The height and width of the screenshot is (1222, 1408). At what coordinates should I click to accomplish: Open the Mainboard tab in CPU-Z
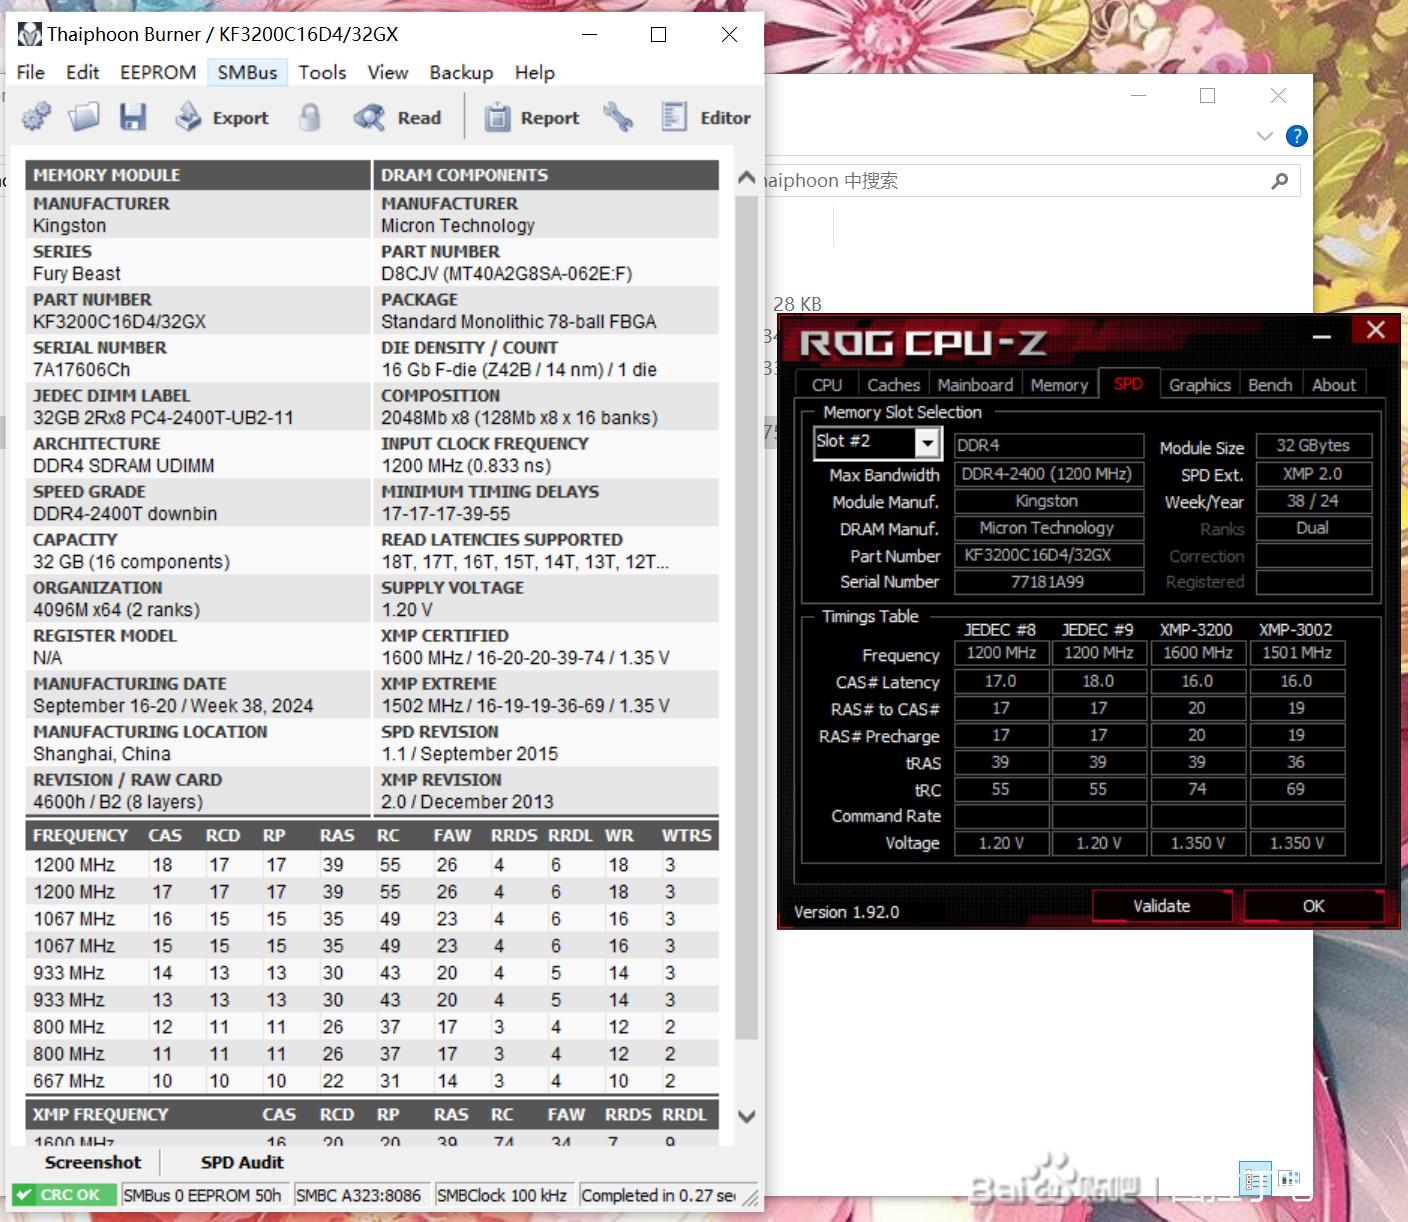tap(975, 385)
